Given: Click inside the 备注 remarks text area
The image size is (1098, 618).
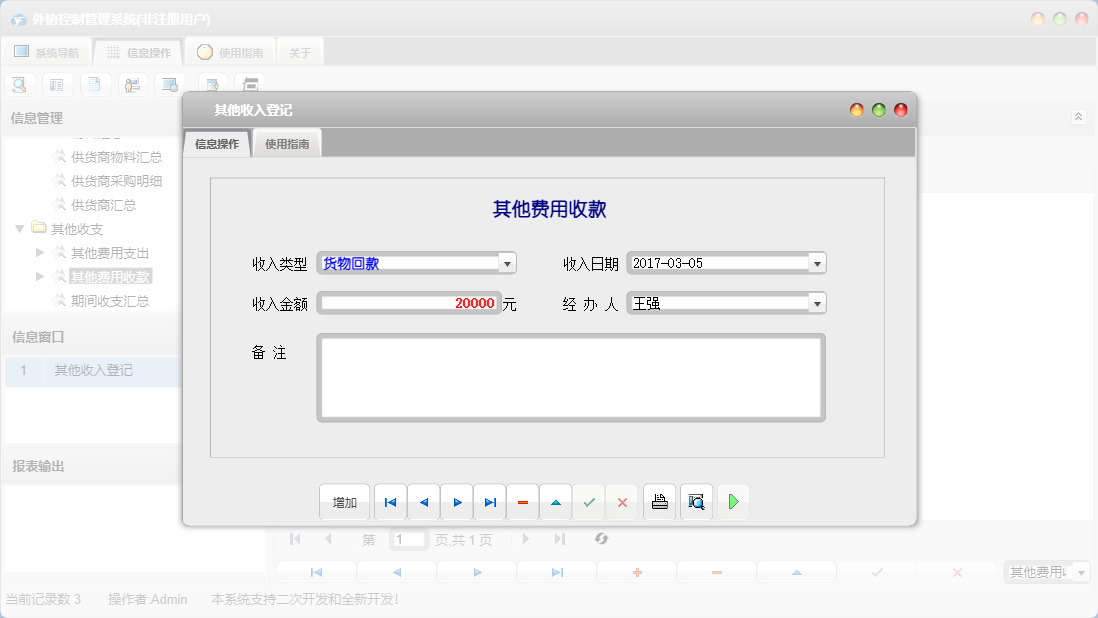Looking at the screenshot, I should 571,378.
